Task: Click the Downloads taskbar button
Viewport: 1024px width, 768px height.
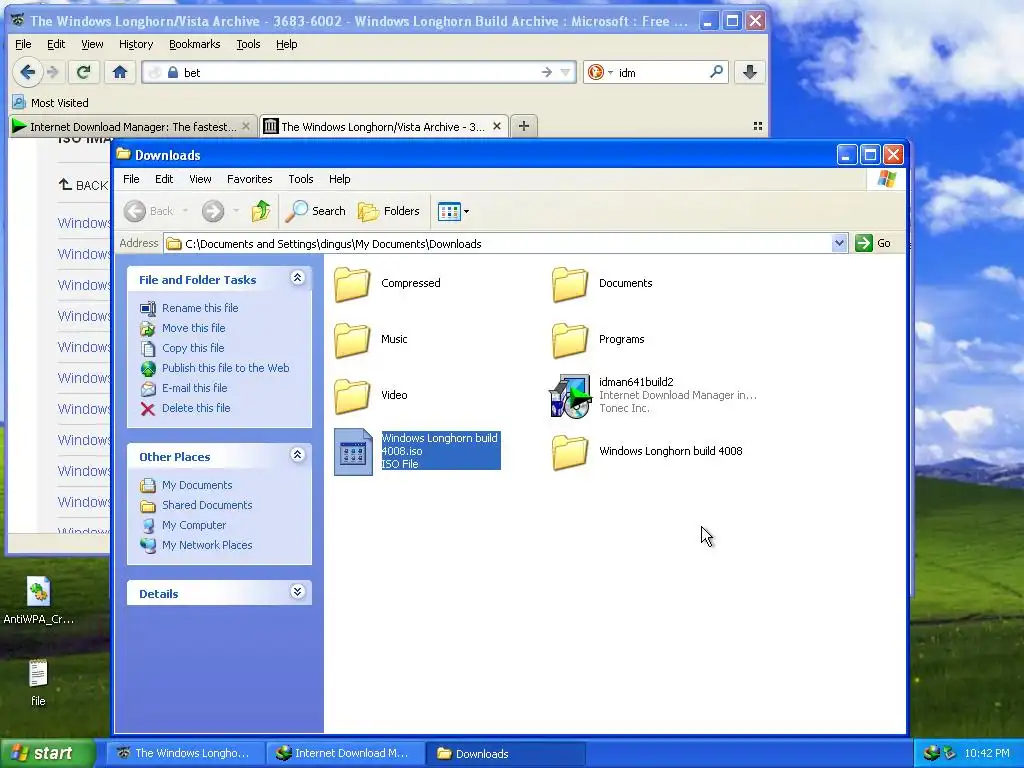Action: click(505, 753)
